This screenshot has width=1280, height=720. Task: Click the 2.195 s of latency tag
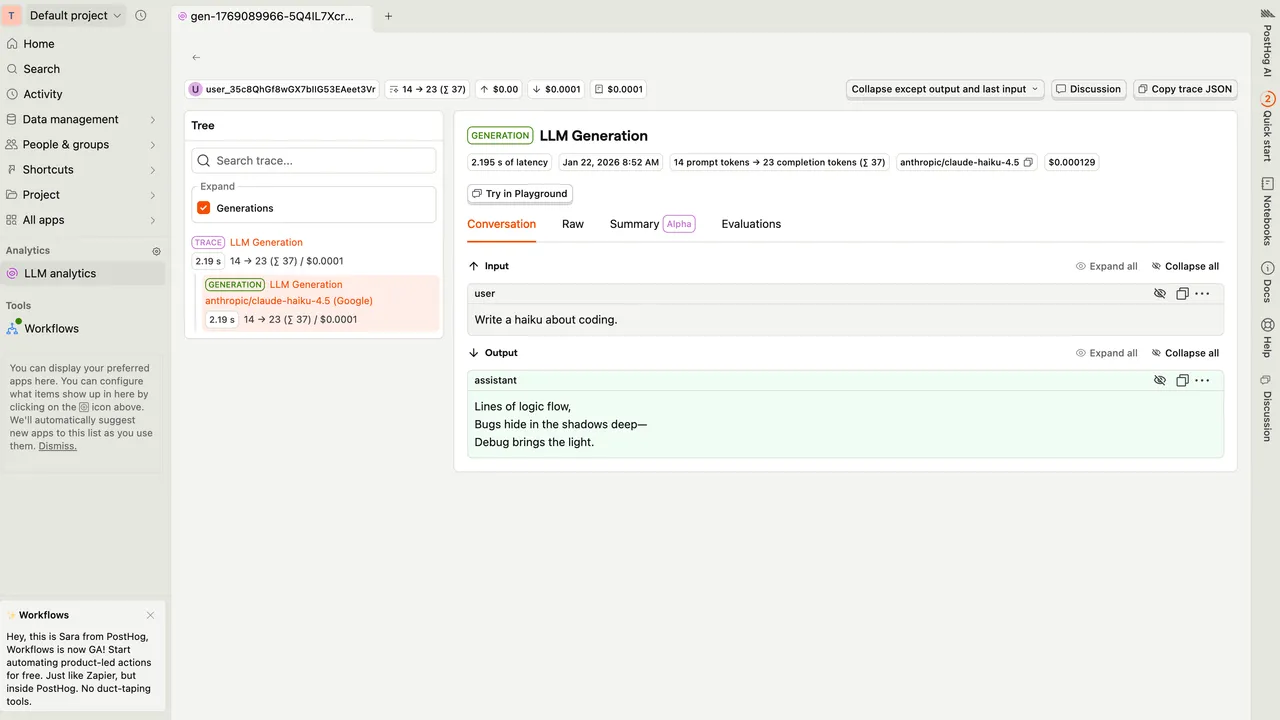[x=510, y=162]
